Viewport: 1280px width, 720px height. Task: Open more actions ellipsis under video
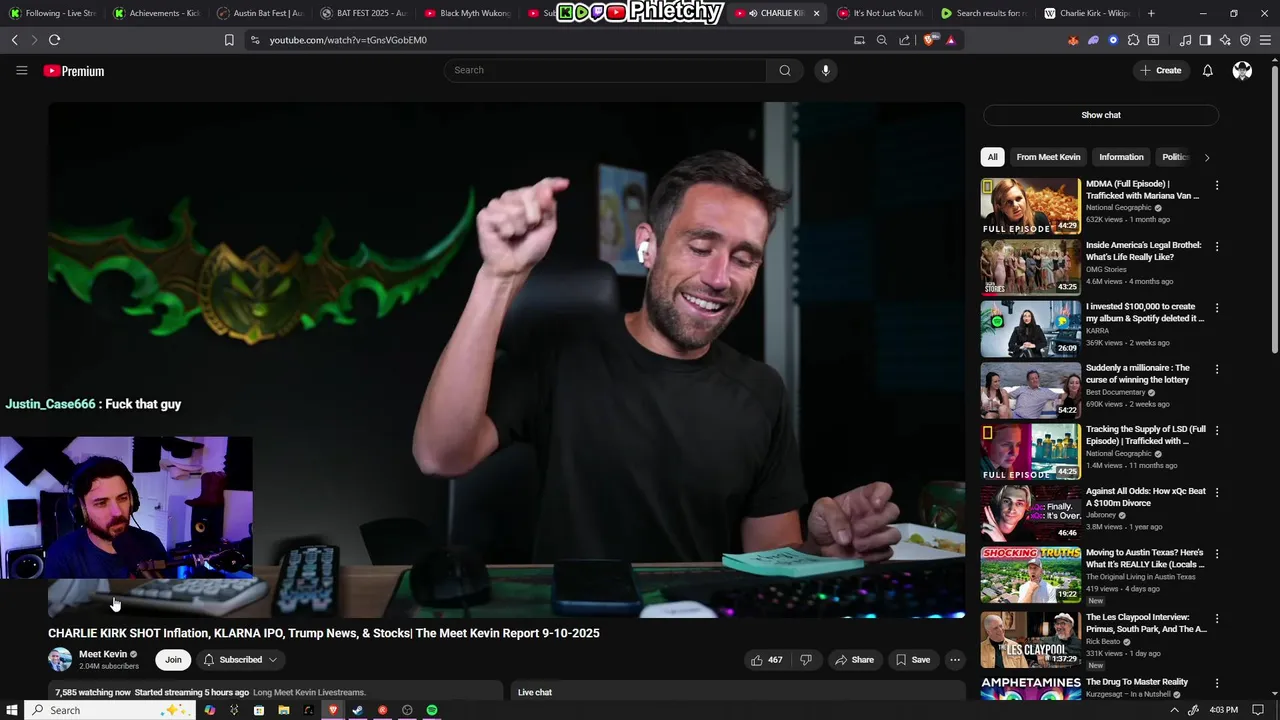click(x=954, y=660)
